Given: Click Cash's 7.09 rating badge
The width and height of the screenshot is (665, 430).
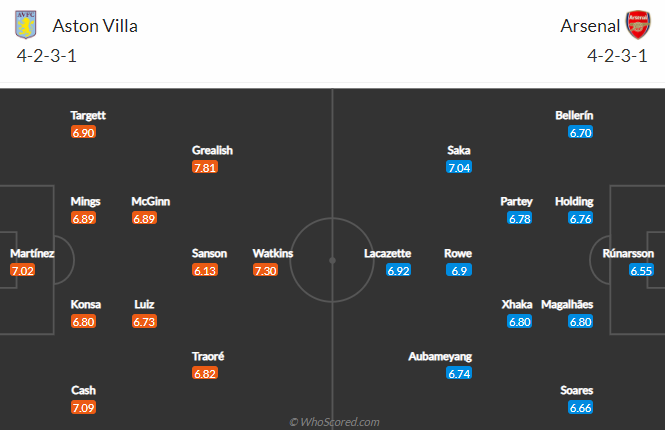Looking at the screenshot, I should pos(83,408).
